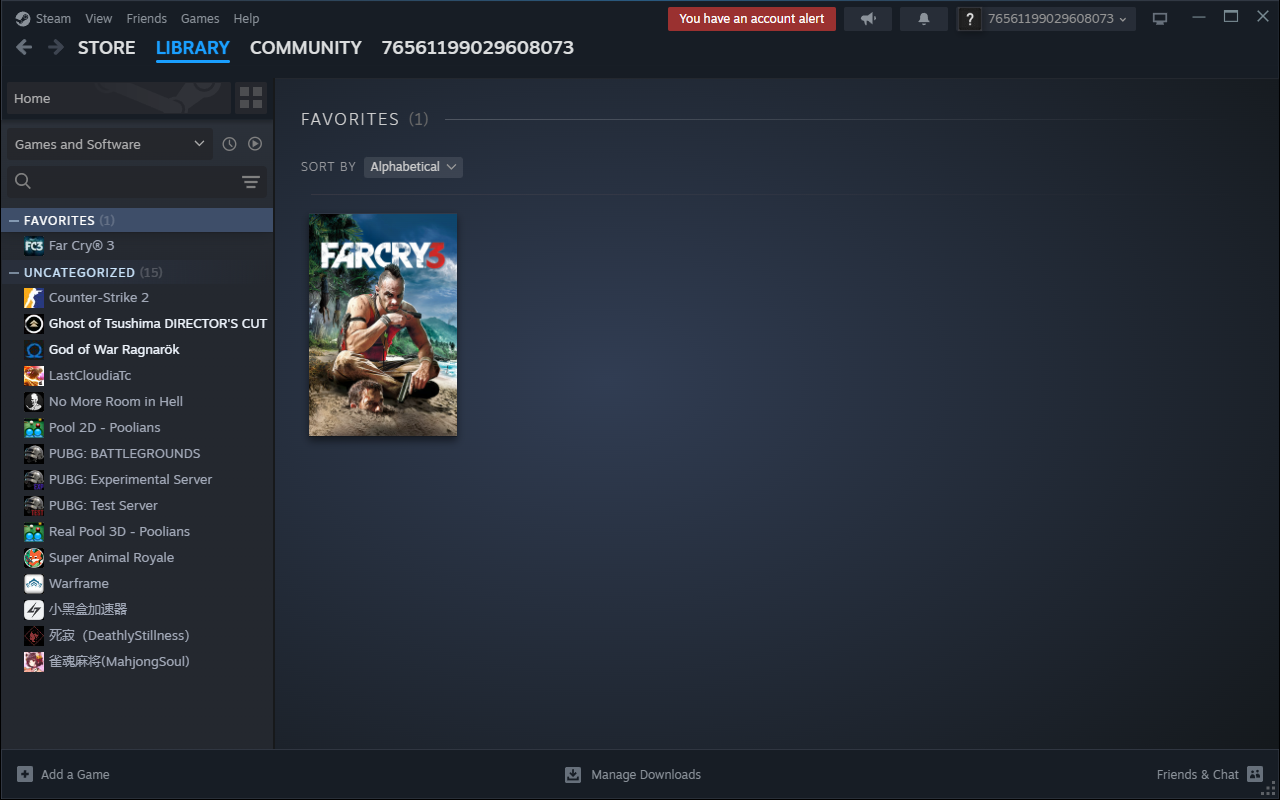Switch to the LIBRARY tab

point(193,47)
